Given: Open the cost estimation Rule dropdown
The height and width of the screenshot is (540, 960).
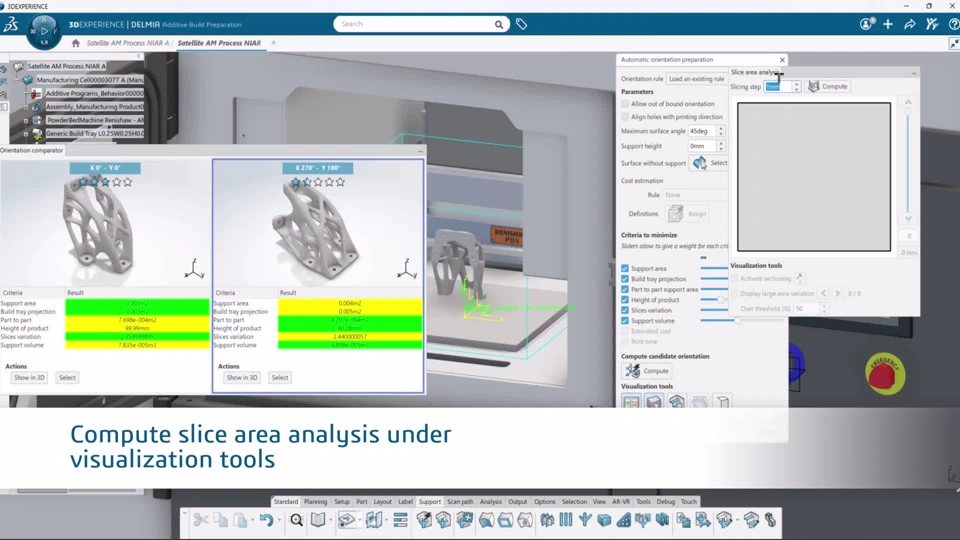Looking at the screenshot, I should [x=696, y=195].
